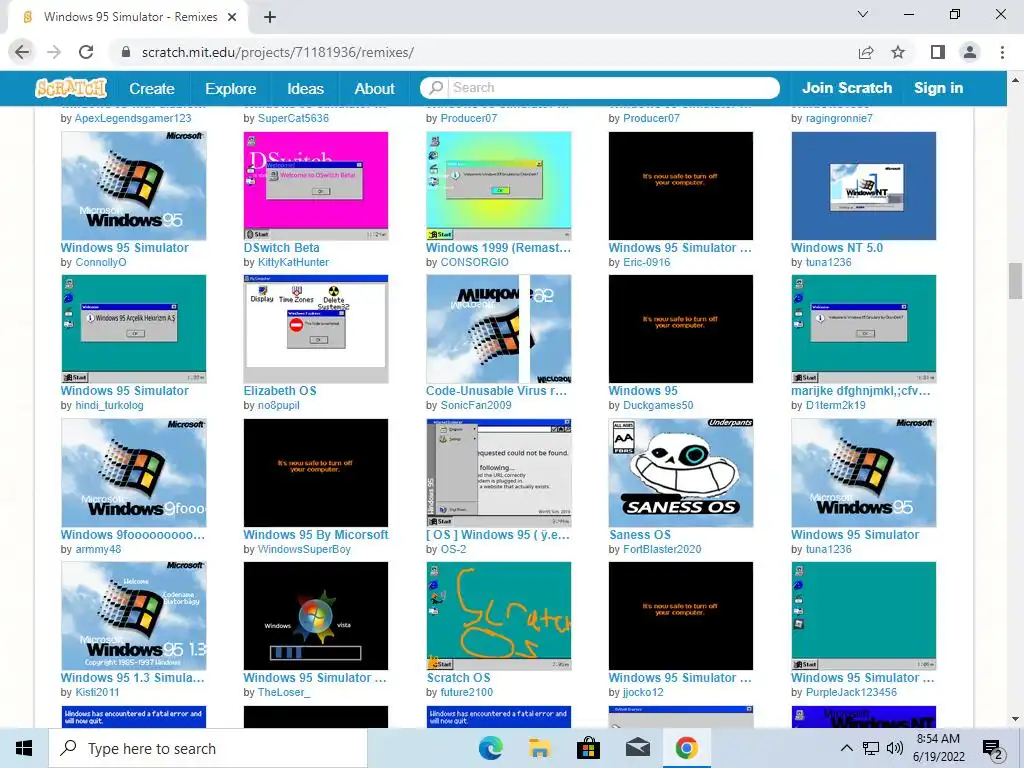Image resolution: width=1024 pixels, height=768 pixels.
Task: Open the DSwitch Beta project thumbnail
Action: pyautogui.click(x=316, y=186)
